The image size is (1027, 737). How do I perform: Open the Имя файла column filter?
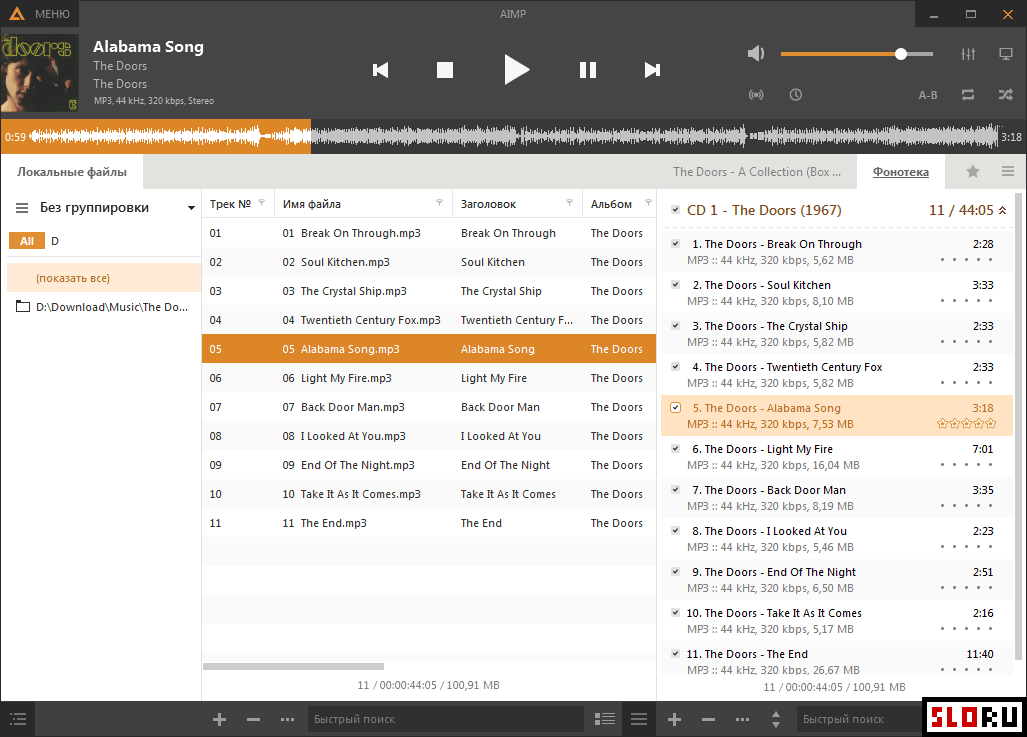click(x=439, y=203)
